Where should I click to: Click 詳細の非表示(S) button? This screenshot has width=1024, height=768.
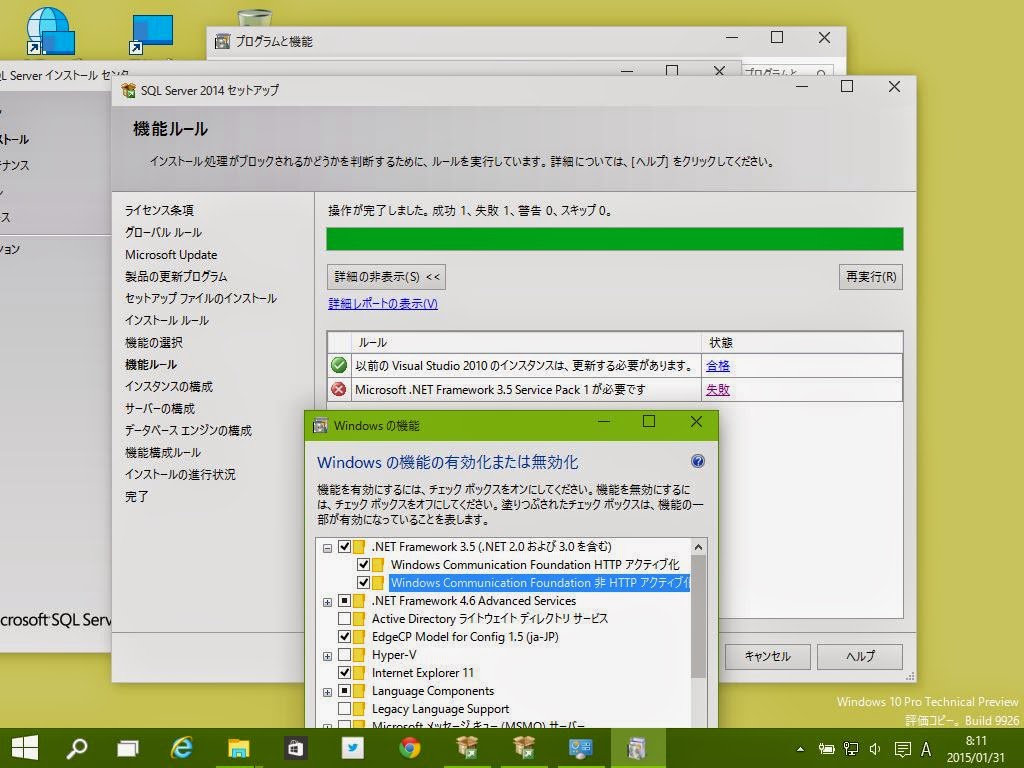point(387,277)
